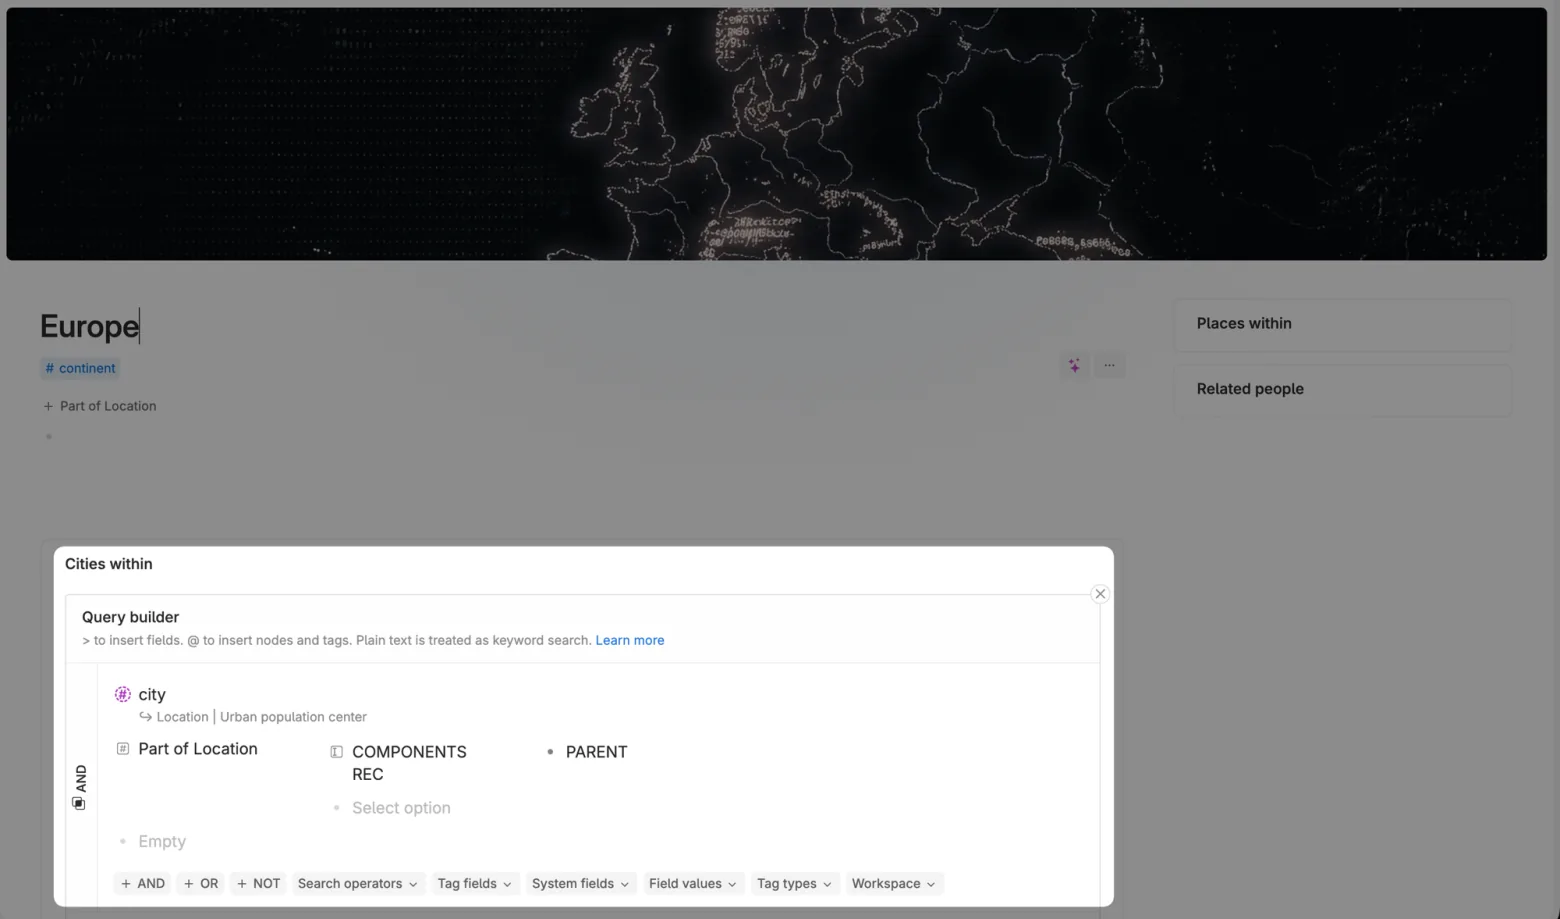1560x919 pixels.
Task: Click the plus icon before Part of Location
Action: pos(48,406)
